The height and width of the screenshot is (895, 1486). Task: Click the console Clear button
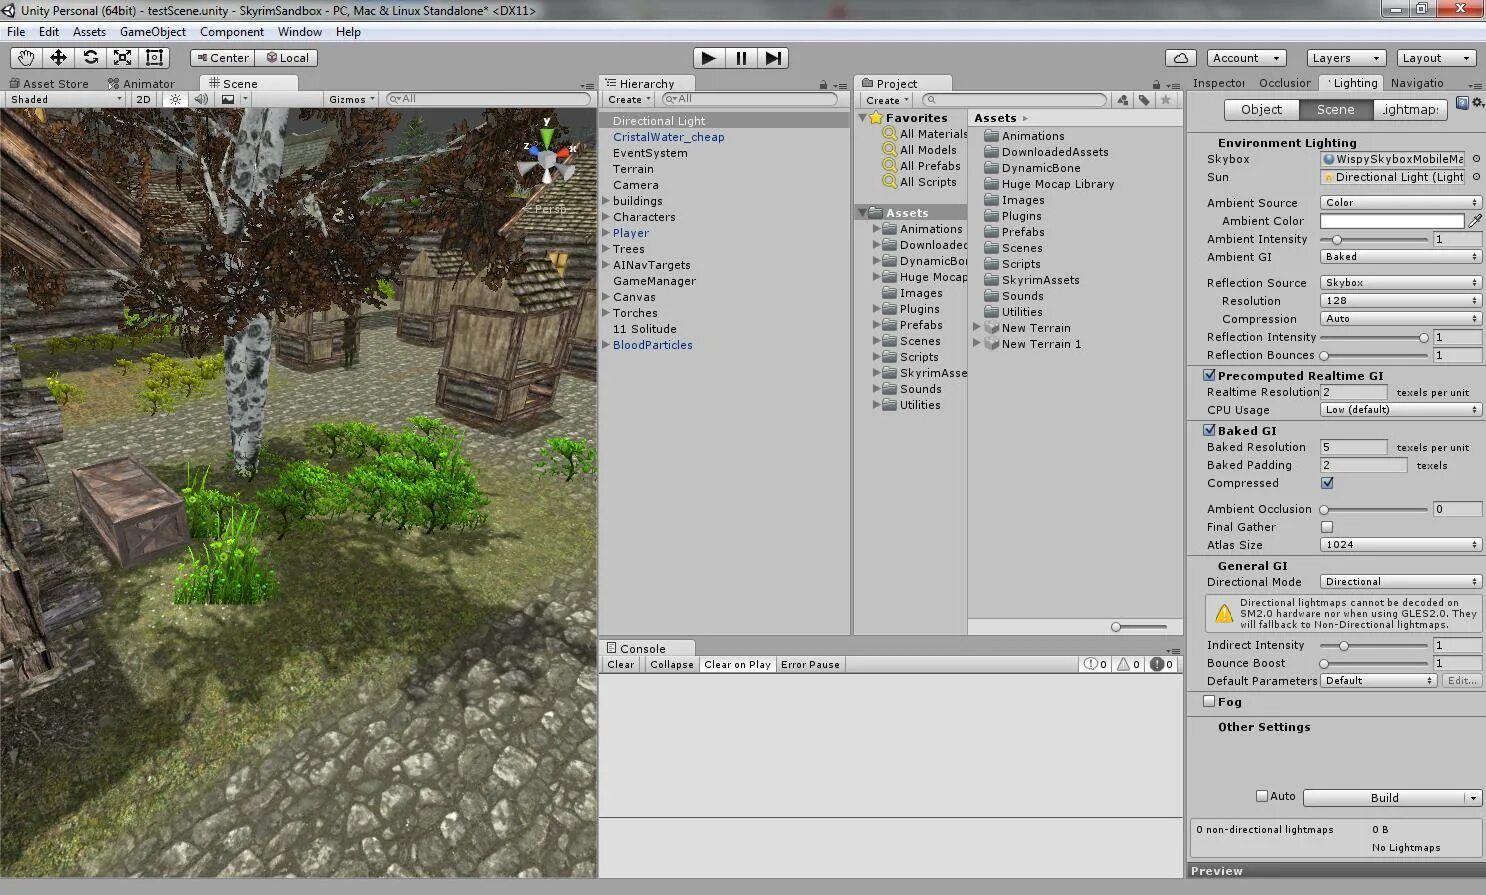(x=620, y=664)
